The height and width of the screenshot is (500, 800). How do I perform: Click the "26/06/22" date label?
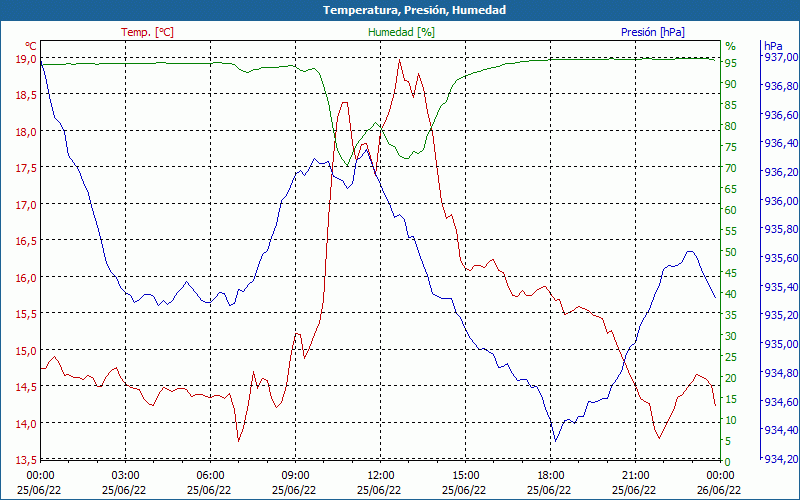(x=719, y=490)
